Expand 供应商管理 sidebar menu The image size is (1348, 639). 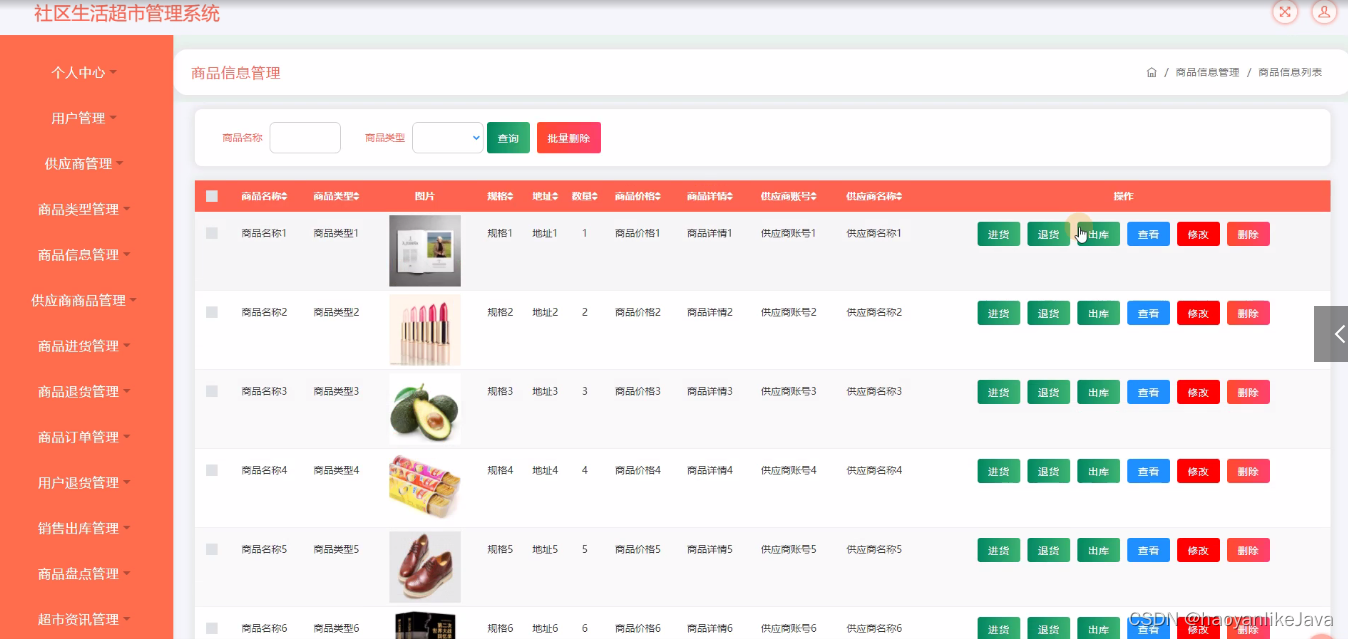pos(85,164)
